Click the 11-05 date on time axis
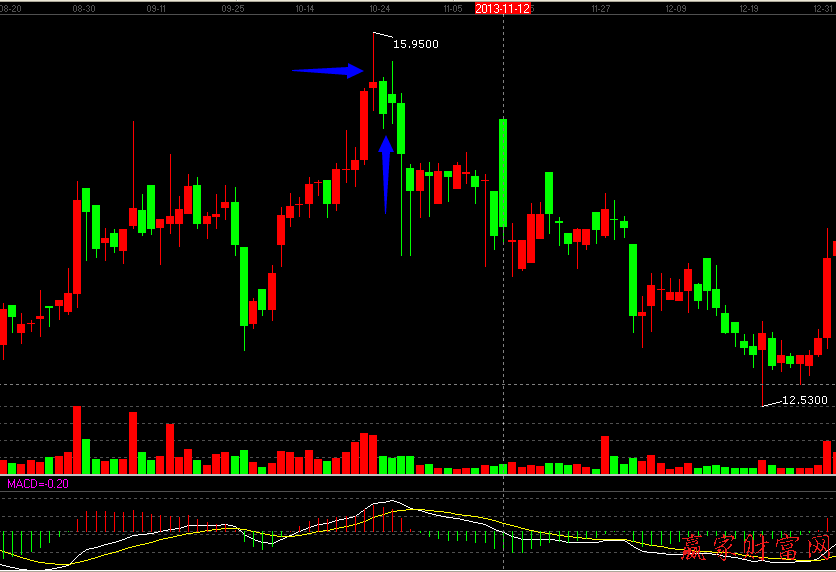 tap(452, 8)
